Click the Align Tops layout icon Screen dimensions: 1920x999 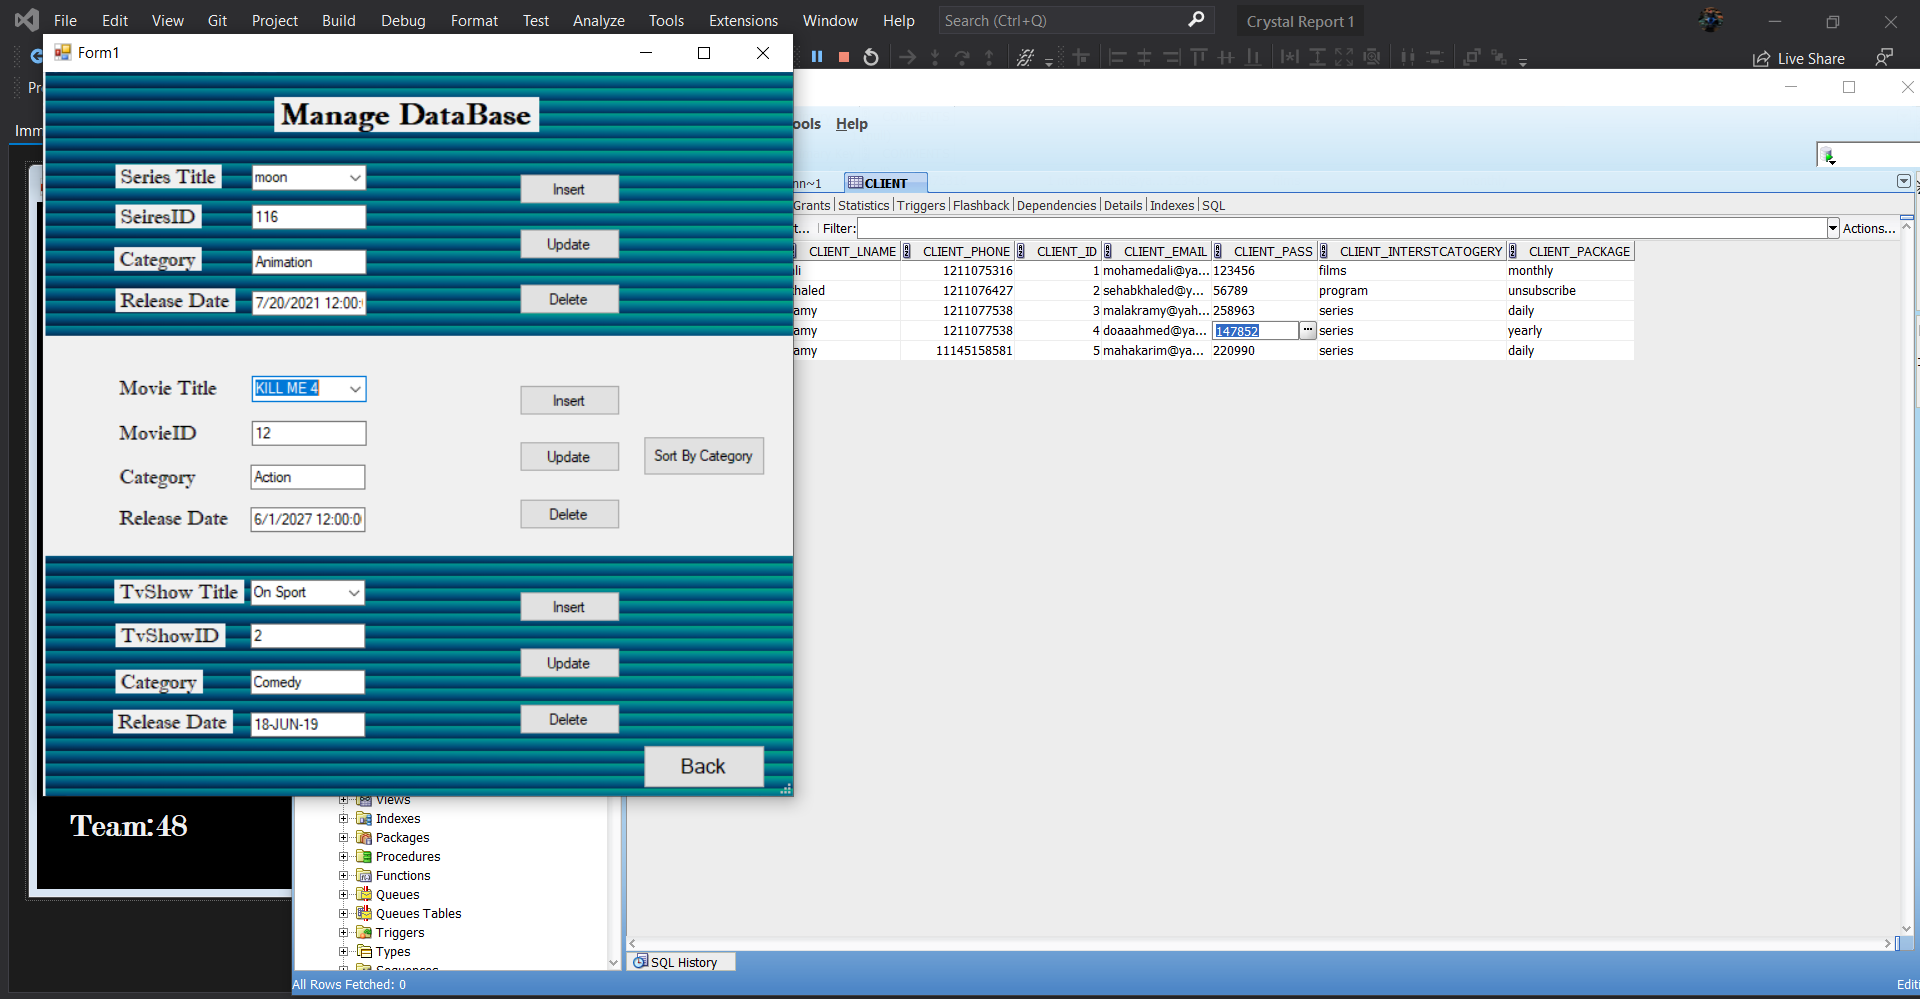point(1199,57)
